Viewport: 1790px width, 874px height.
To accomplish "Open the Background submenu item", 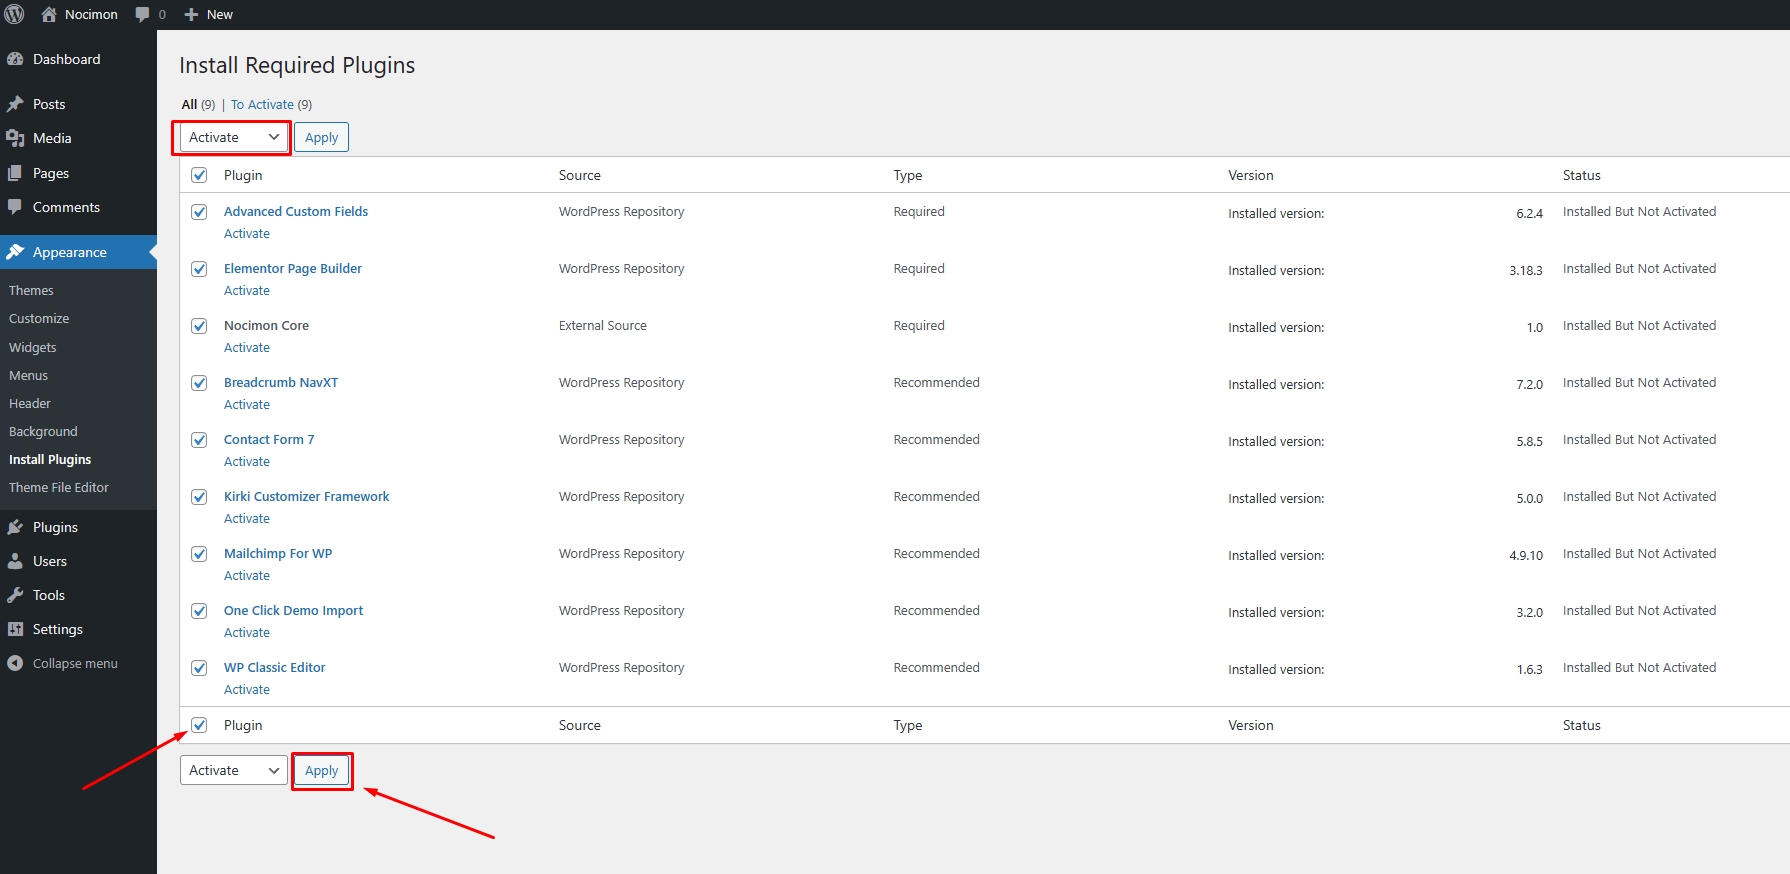I will [43, 431].
